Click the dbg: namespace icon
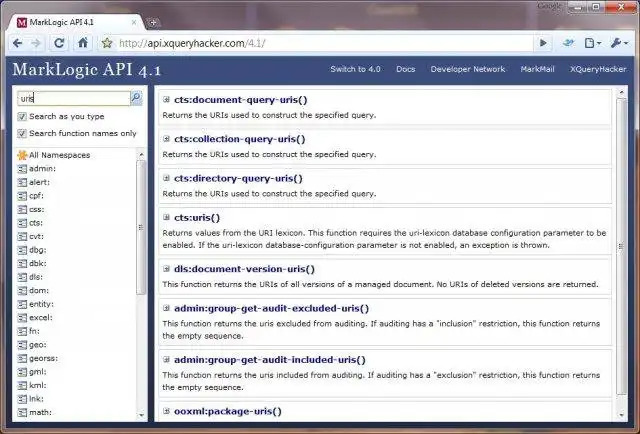Screen dimensions: 640x434 point(22,250)
